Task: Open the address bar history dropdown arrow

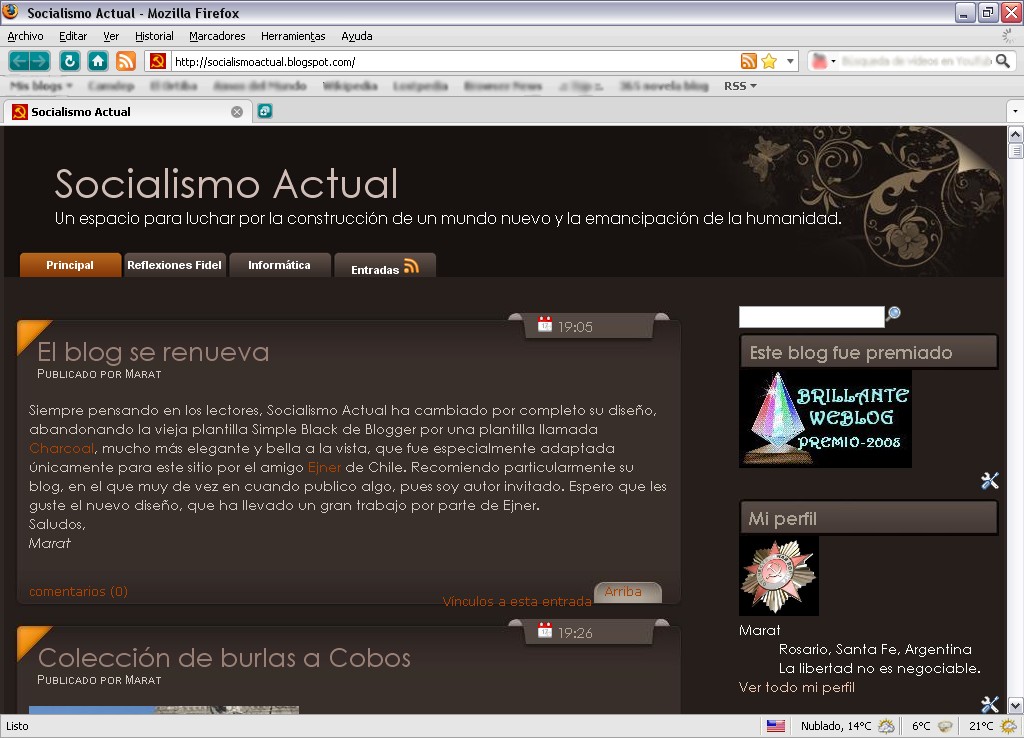Action: (x=790, y=61)
